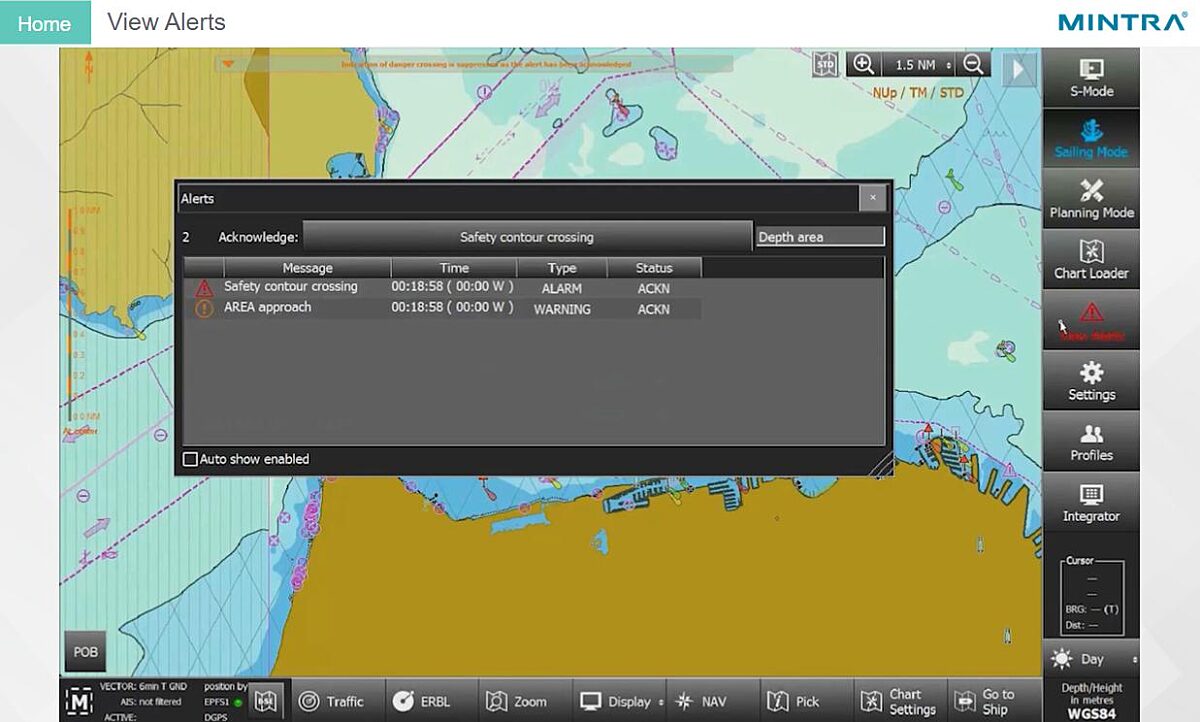Open the 1.5 NM range scale dropdown
Screen dimensions: 1200x722
(x=918, y=64)
